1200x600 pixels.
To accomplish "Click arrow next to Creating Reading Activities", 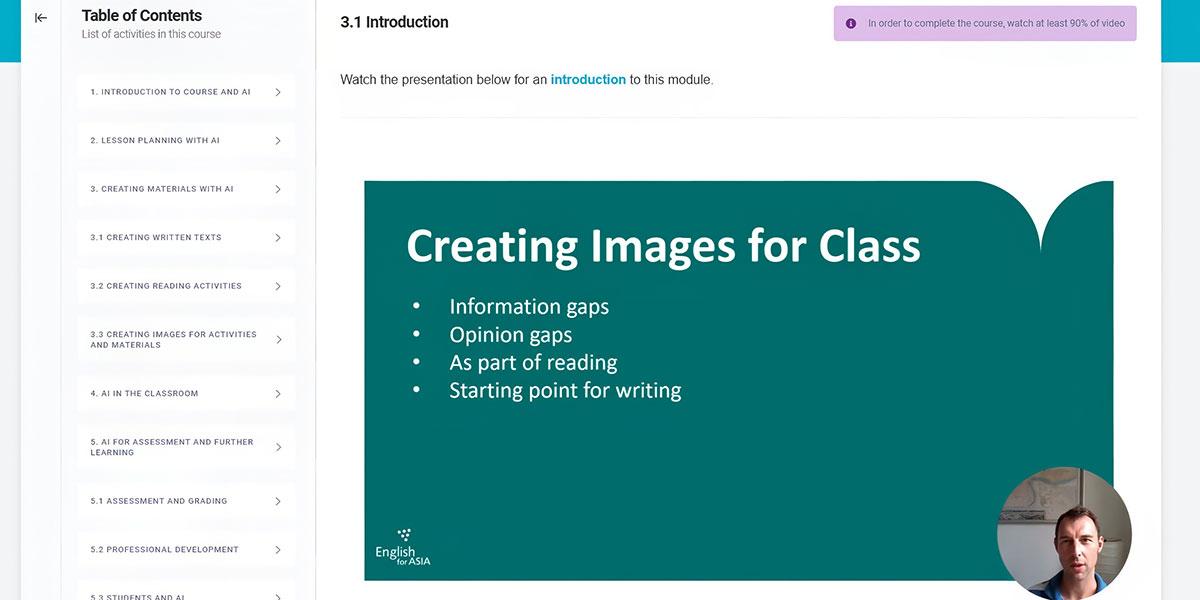I will point(278,286).
